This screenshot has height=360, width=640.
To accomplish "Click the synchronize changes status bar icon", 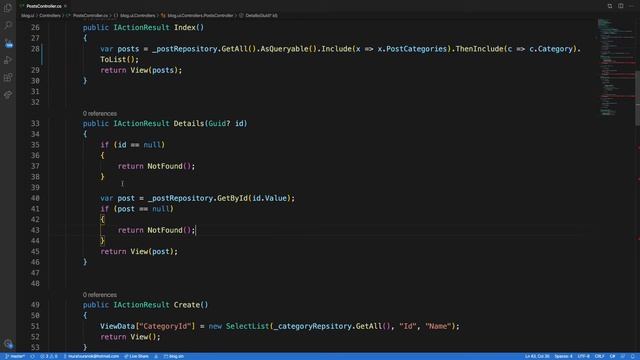I will pyautogui.click(x=33, y=356).
